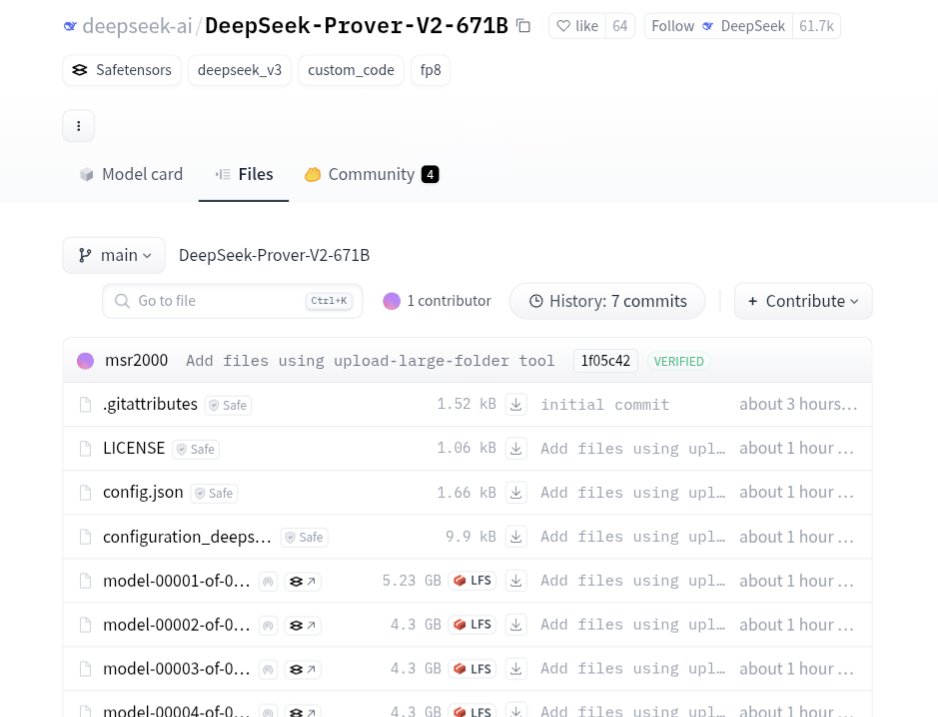Click the LFS badge for model-00001
Screen dimensions: 938x717
point(473,581)
